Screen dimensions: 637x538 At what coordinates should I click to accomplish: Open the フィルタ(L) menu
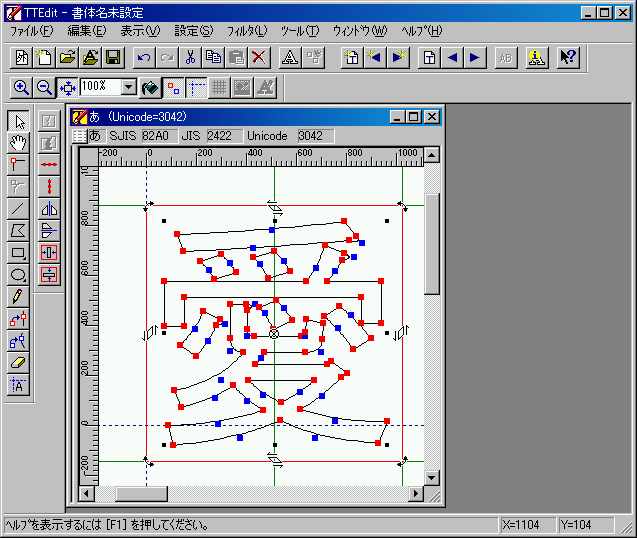tap(247, 31)
